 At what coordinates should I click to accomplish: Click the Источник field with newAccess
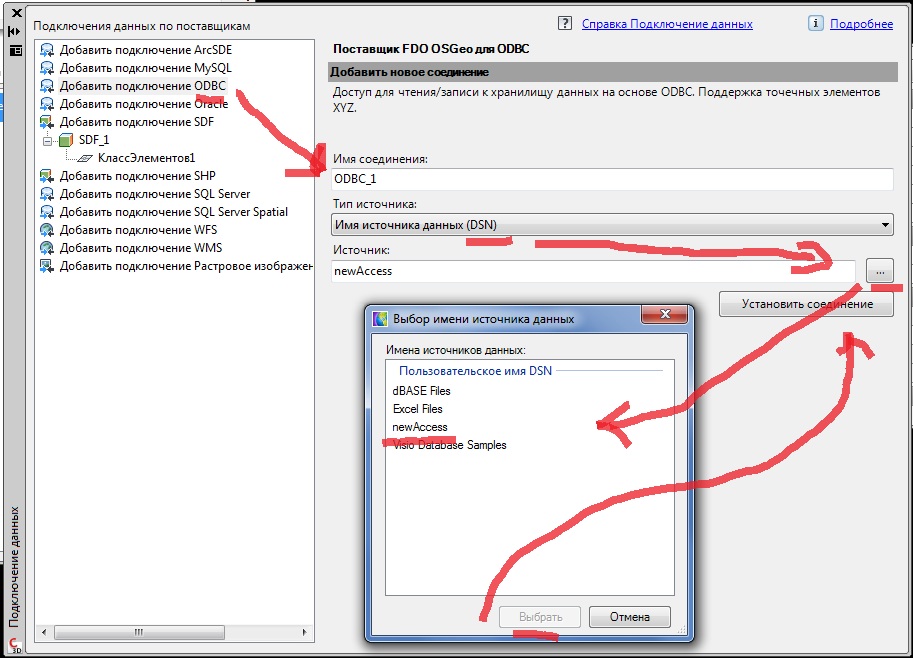click(593, 271)
